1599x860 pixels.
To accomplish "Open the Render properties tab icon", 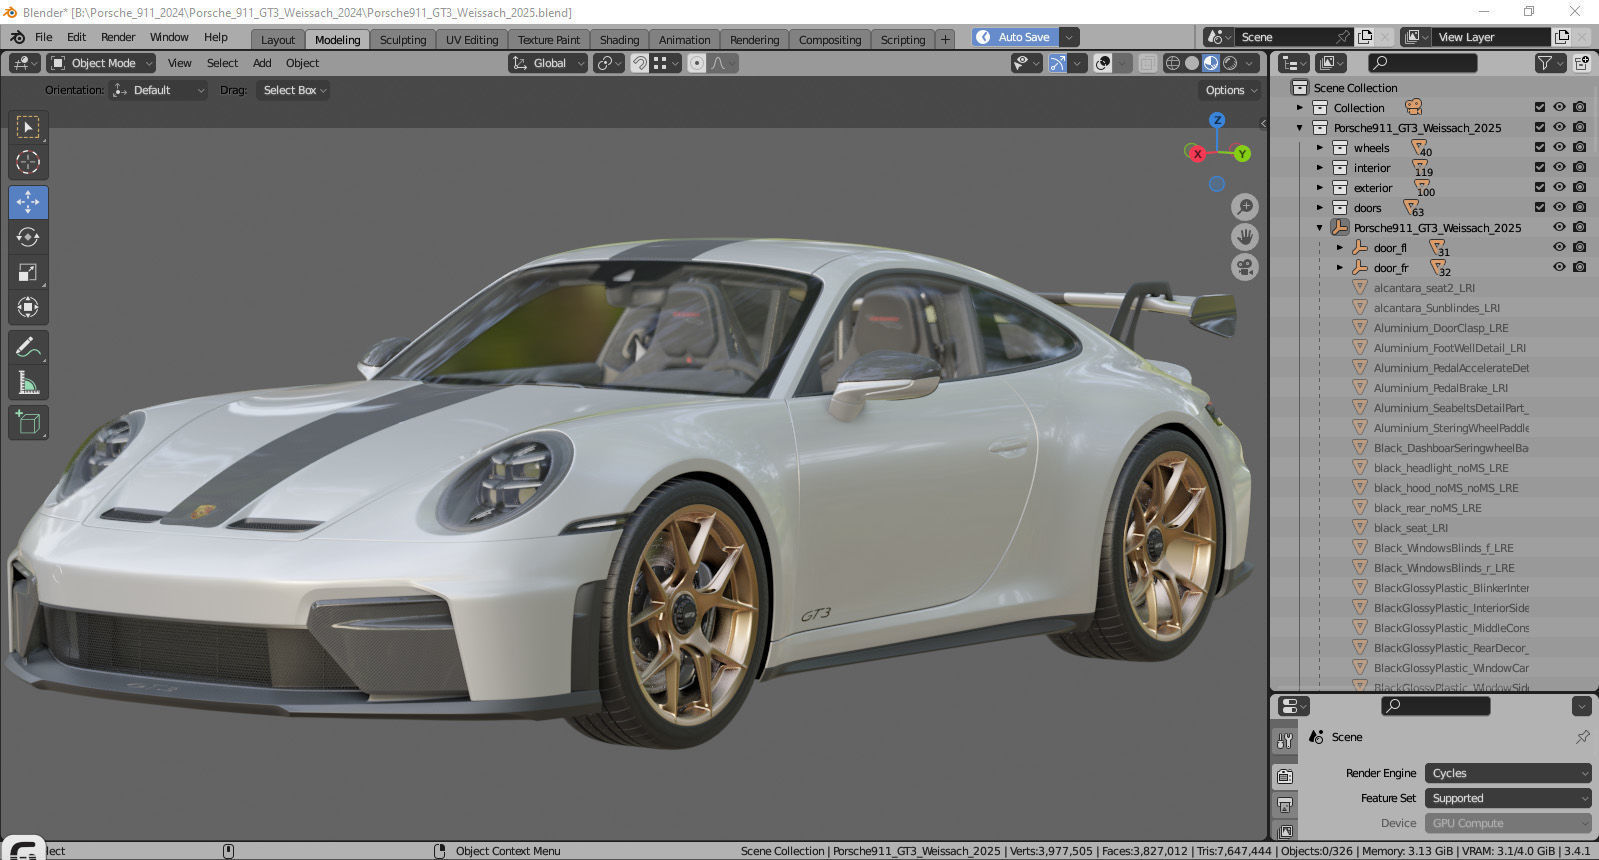I will pos(1285,776).
